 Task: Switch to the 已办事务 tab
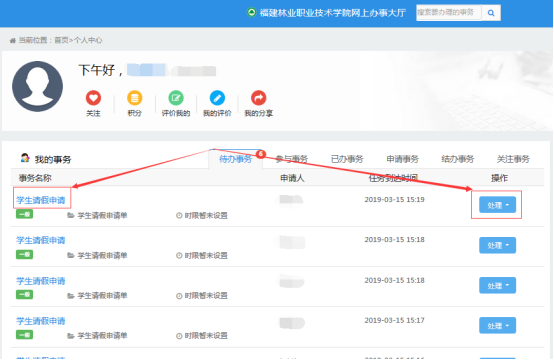tap(347, 159)
